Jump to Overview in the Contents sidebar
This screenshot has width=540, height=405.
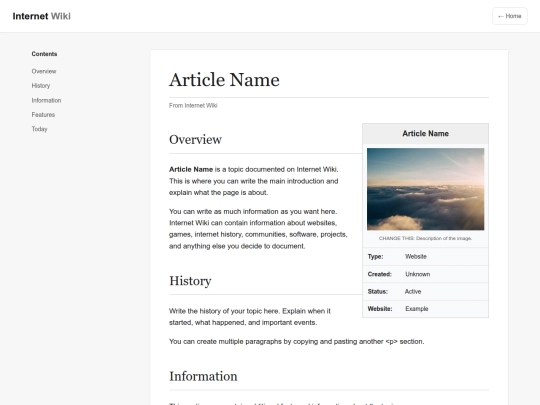(44, 71)
